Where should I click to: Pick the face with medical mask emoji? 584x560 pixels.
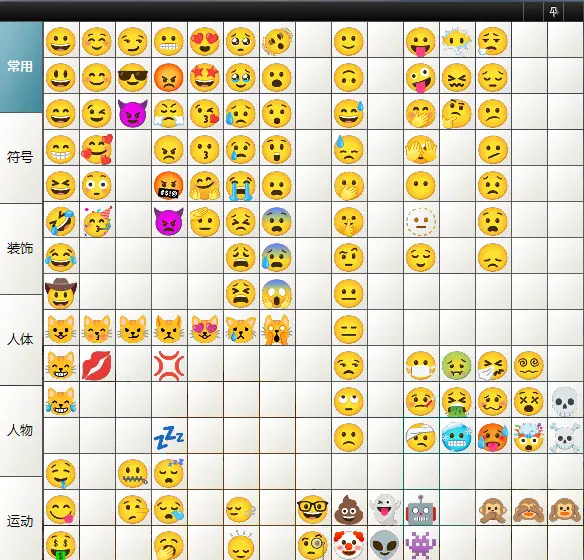coord(420,365)
